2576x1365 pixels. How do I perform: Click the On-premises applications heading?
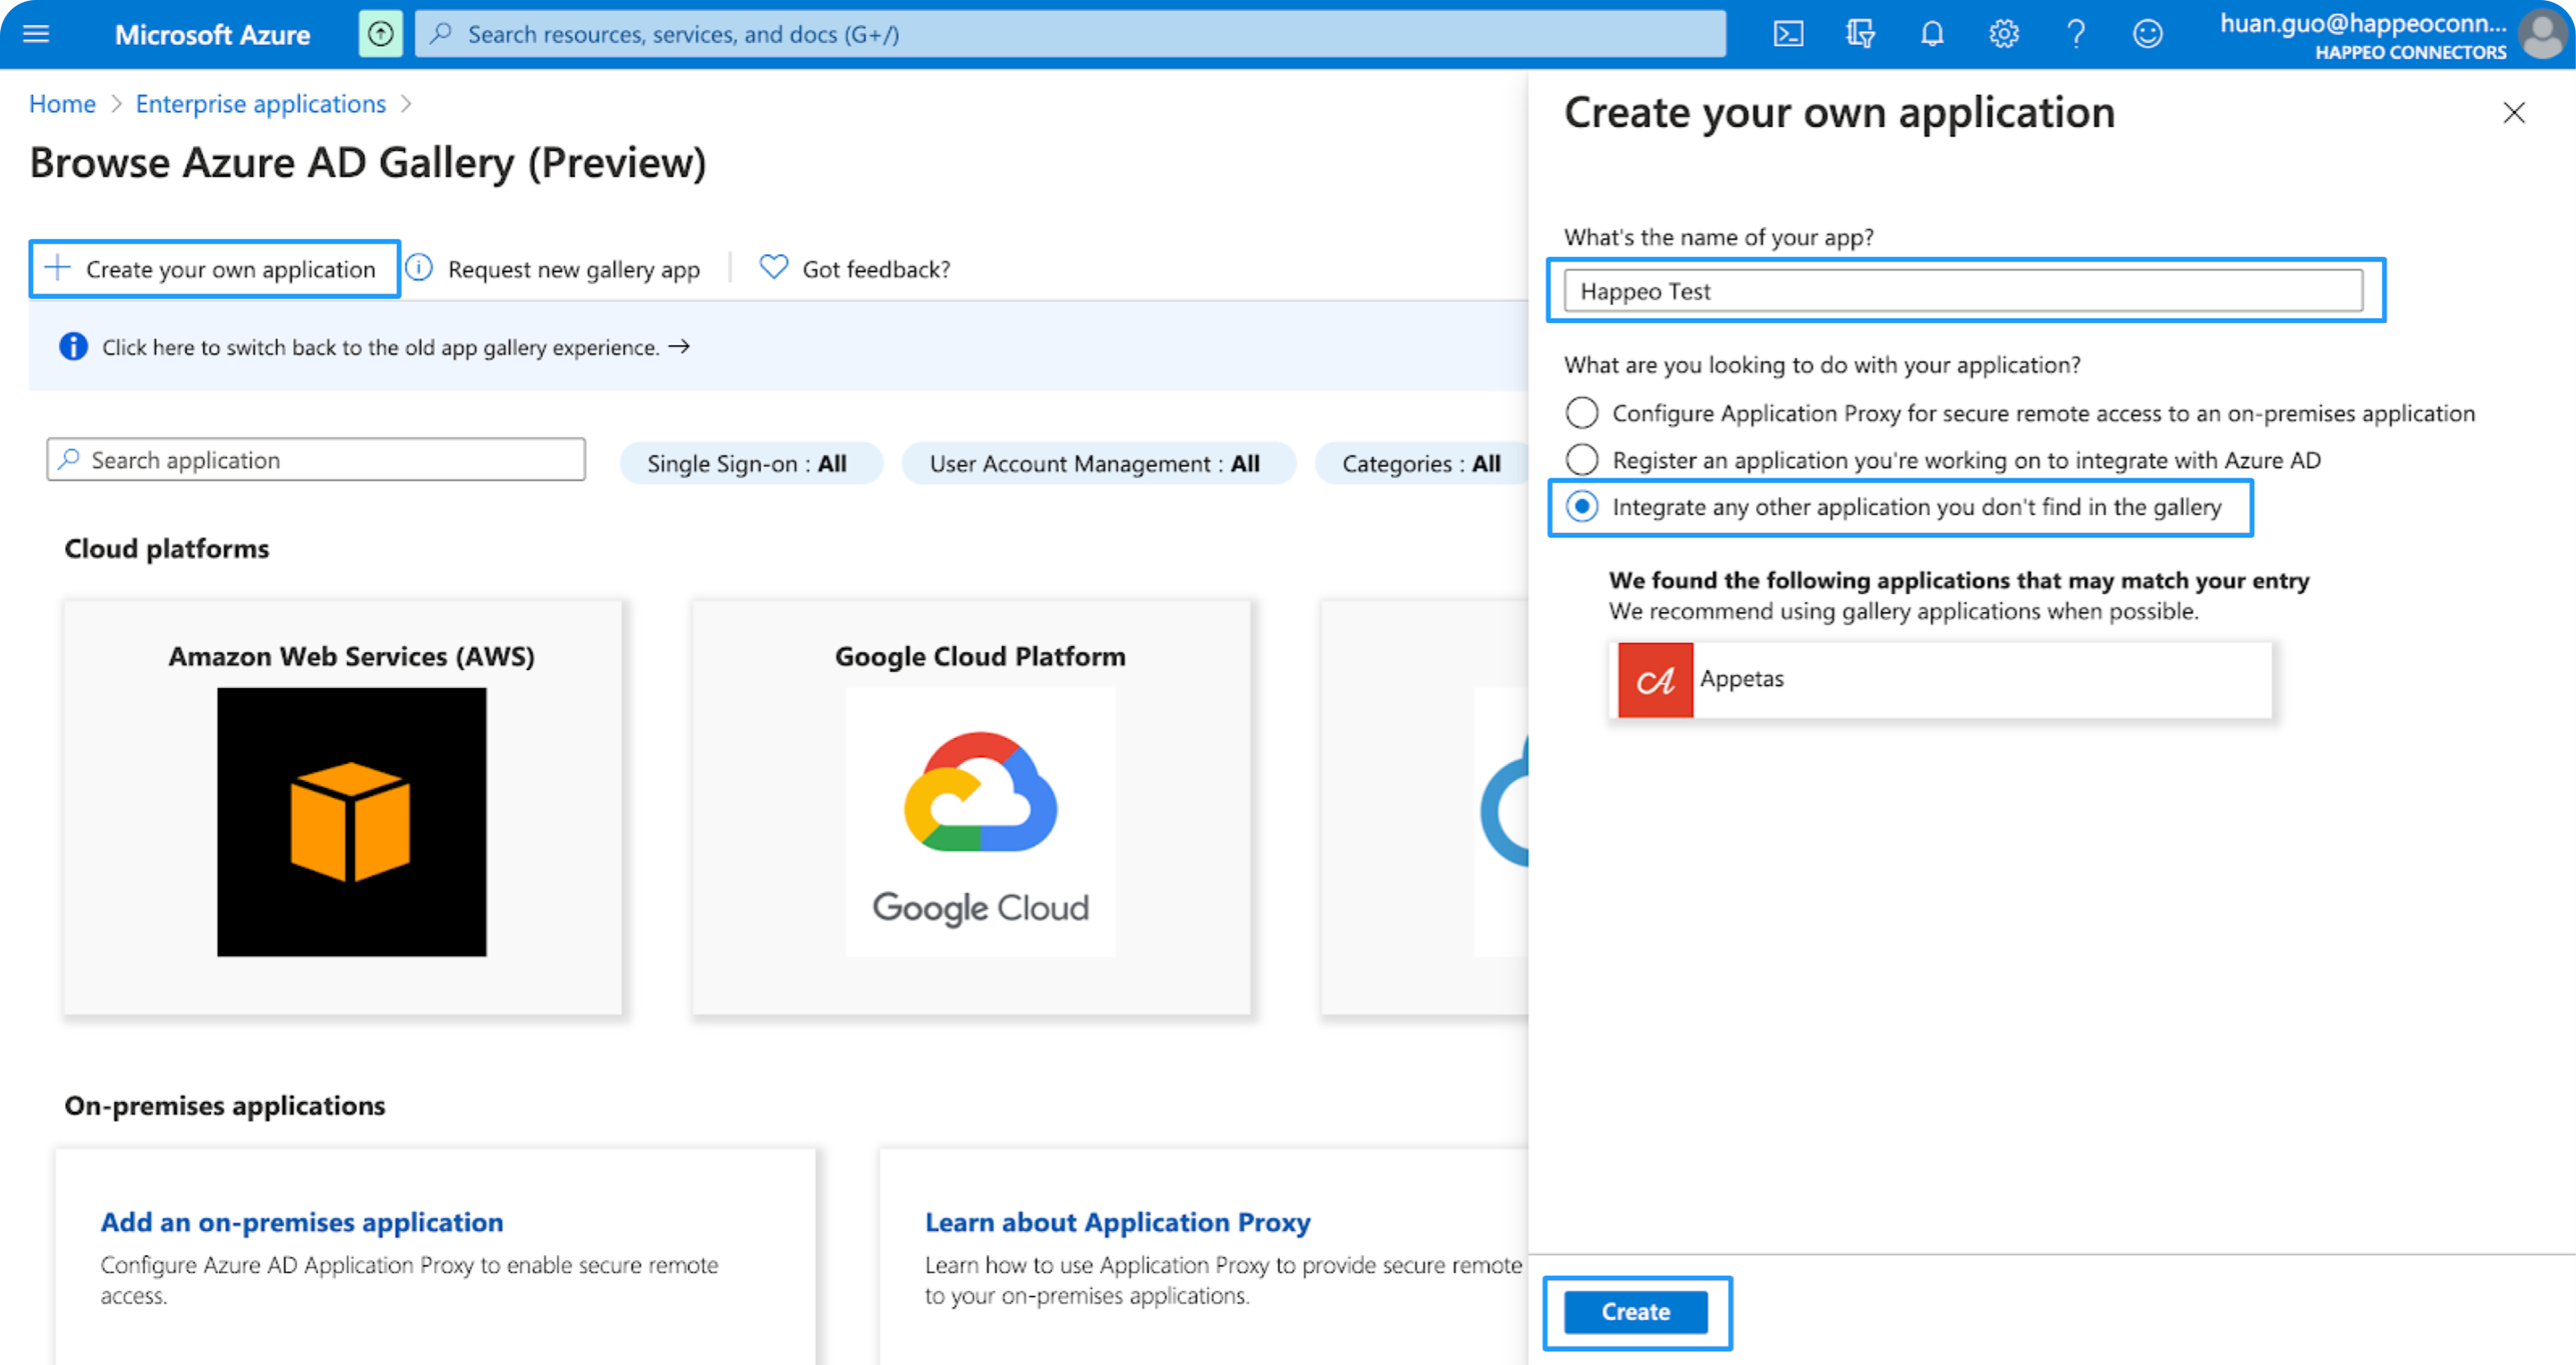[225, 1105]
